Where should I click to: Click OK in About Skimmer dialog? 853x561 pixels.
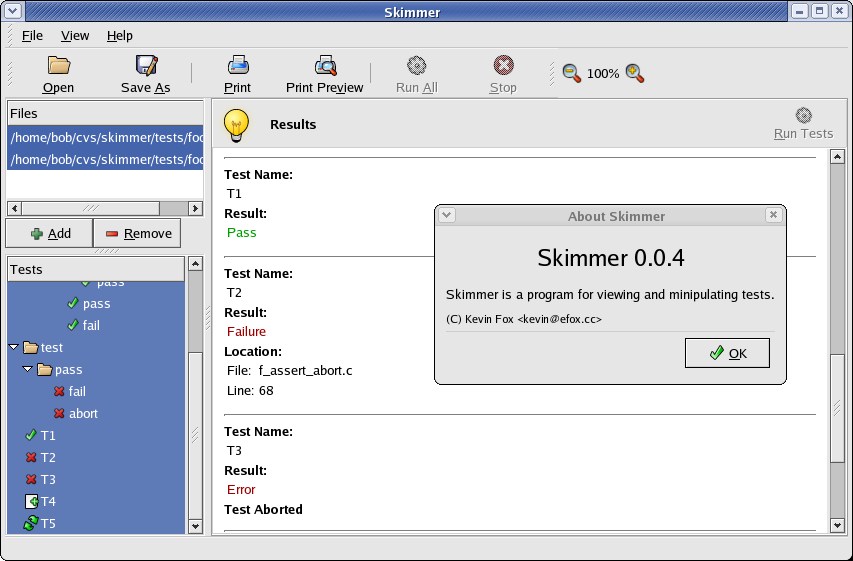(727, 353)
